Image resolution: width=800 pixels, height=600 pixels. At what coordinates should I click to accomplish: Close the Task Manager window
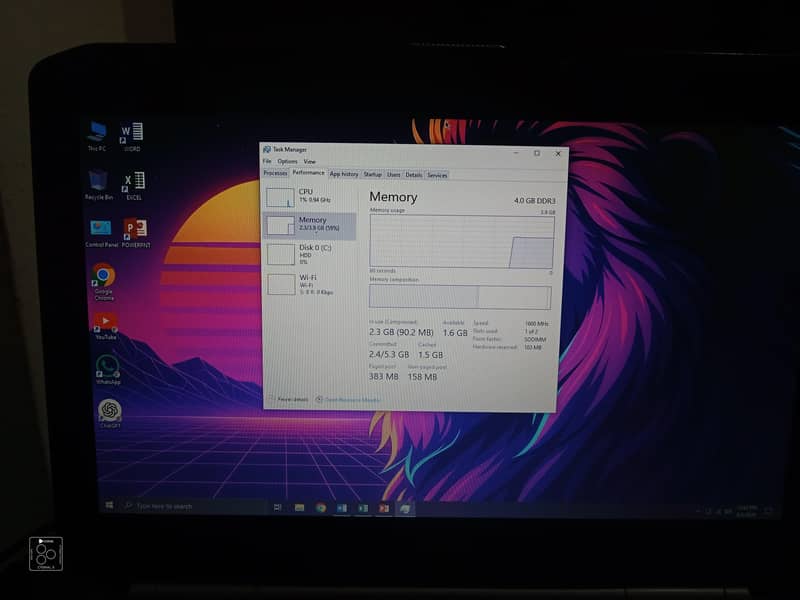558,154
